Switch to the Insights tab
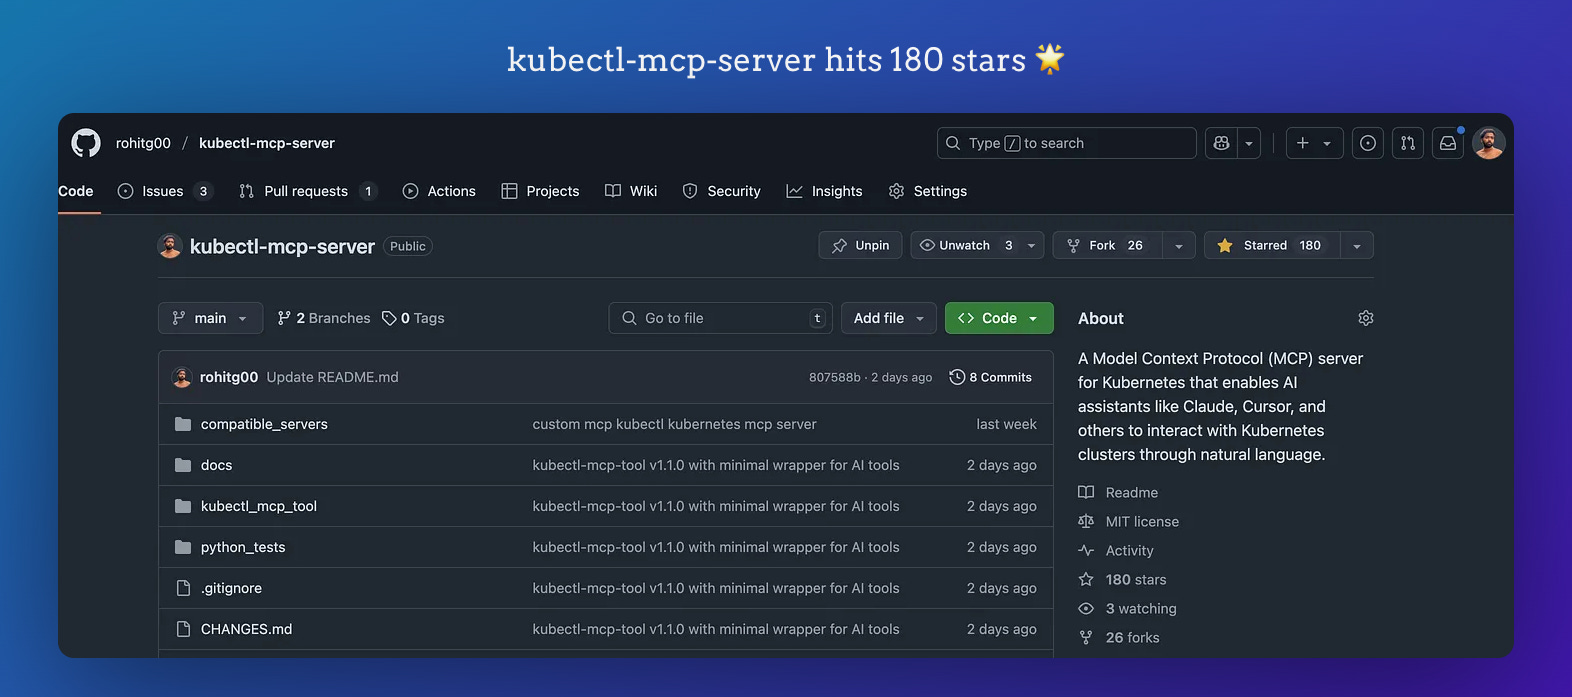Image resolution: width=1572 pixels, height=697 pixels. pos(824,191)
